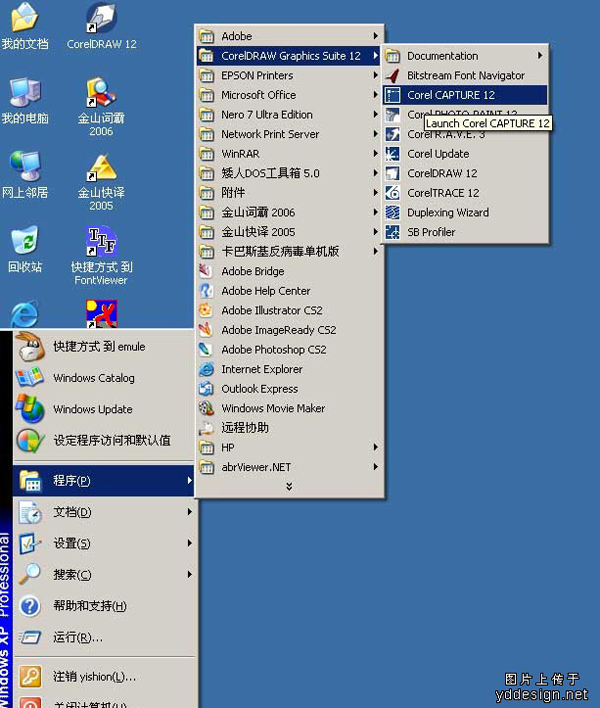Launch 快捷方式 到 emule shortcut
Image resolution: width=600 pixels, height=708 pixels.
105,346
